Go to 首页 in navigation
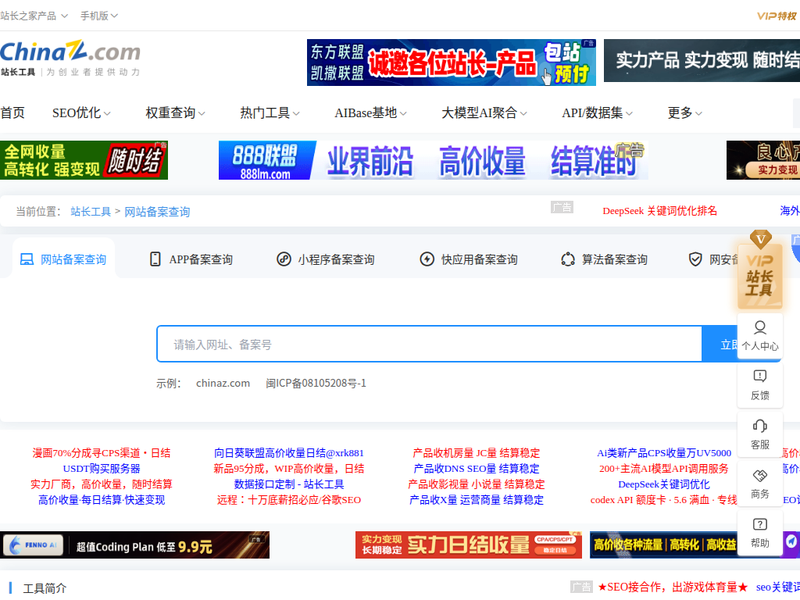 (12, 113)
